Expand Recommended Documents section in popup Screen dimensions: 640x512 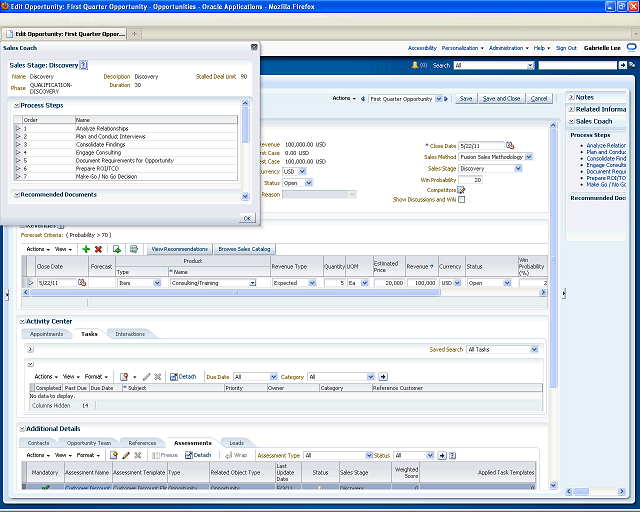17,195
